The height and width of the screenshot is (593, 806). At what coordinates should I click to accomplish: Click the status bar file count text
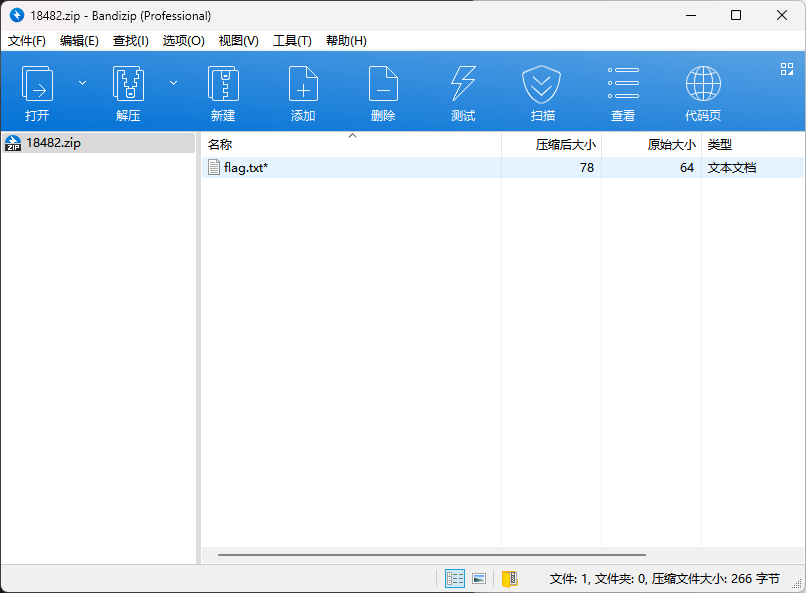coord(664,579)
